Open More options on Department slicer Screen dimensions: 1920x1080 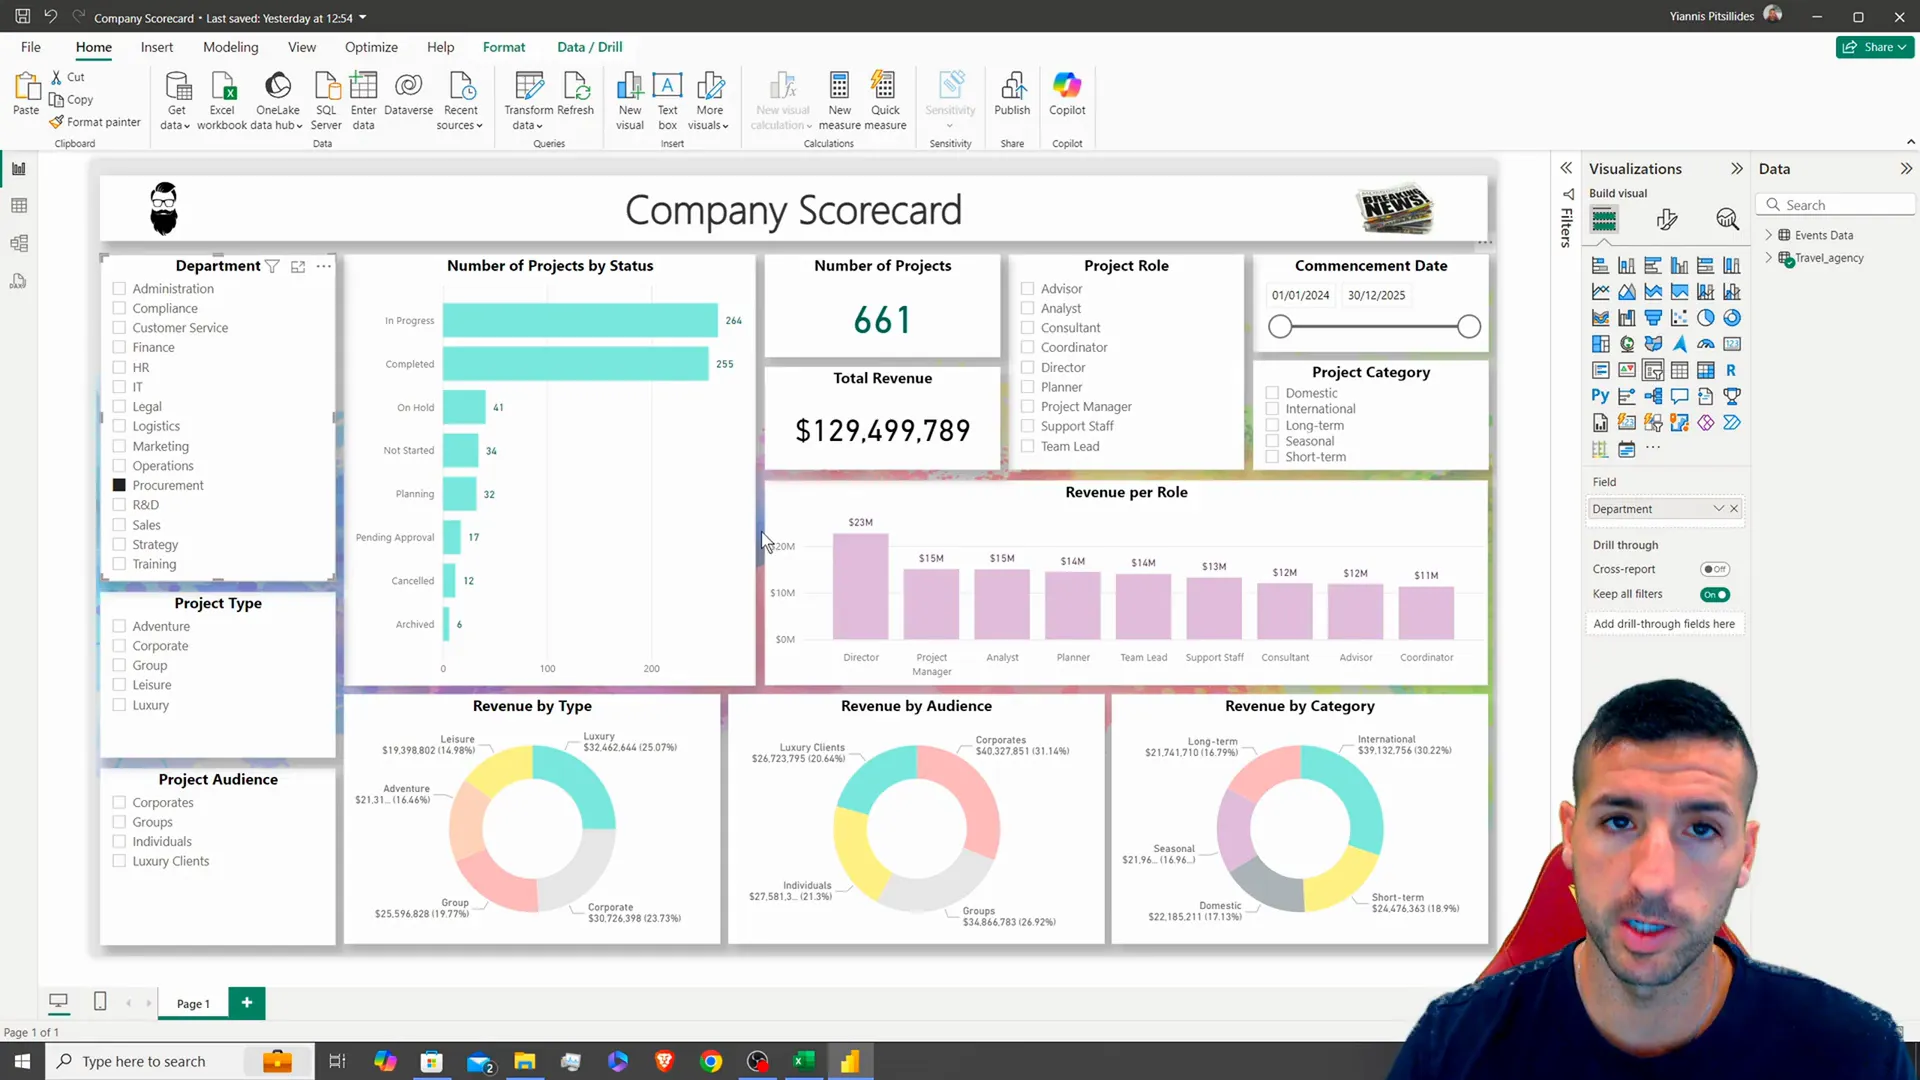(x=324, y=266)
